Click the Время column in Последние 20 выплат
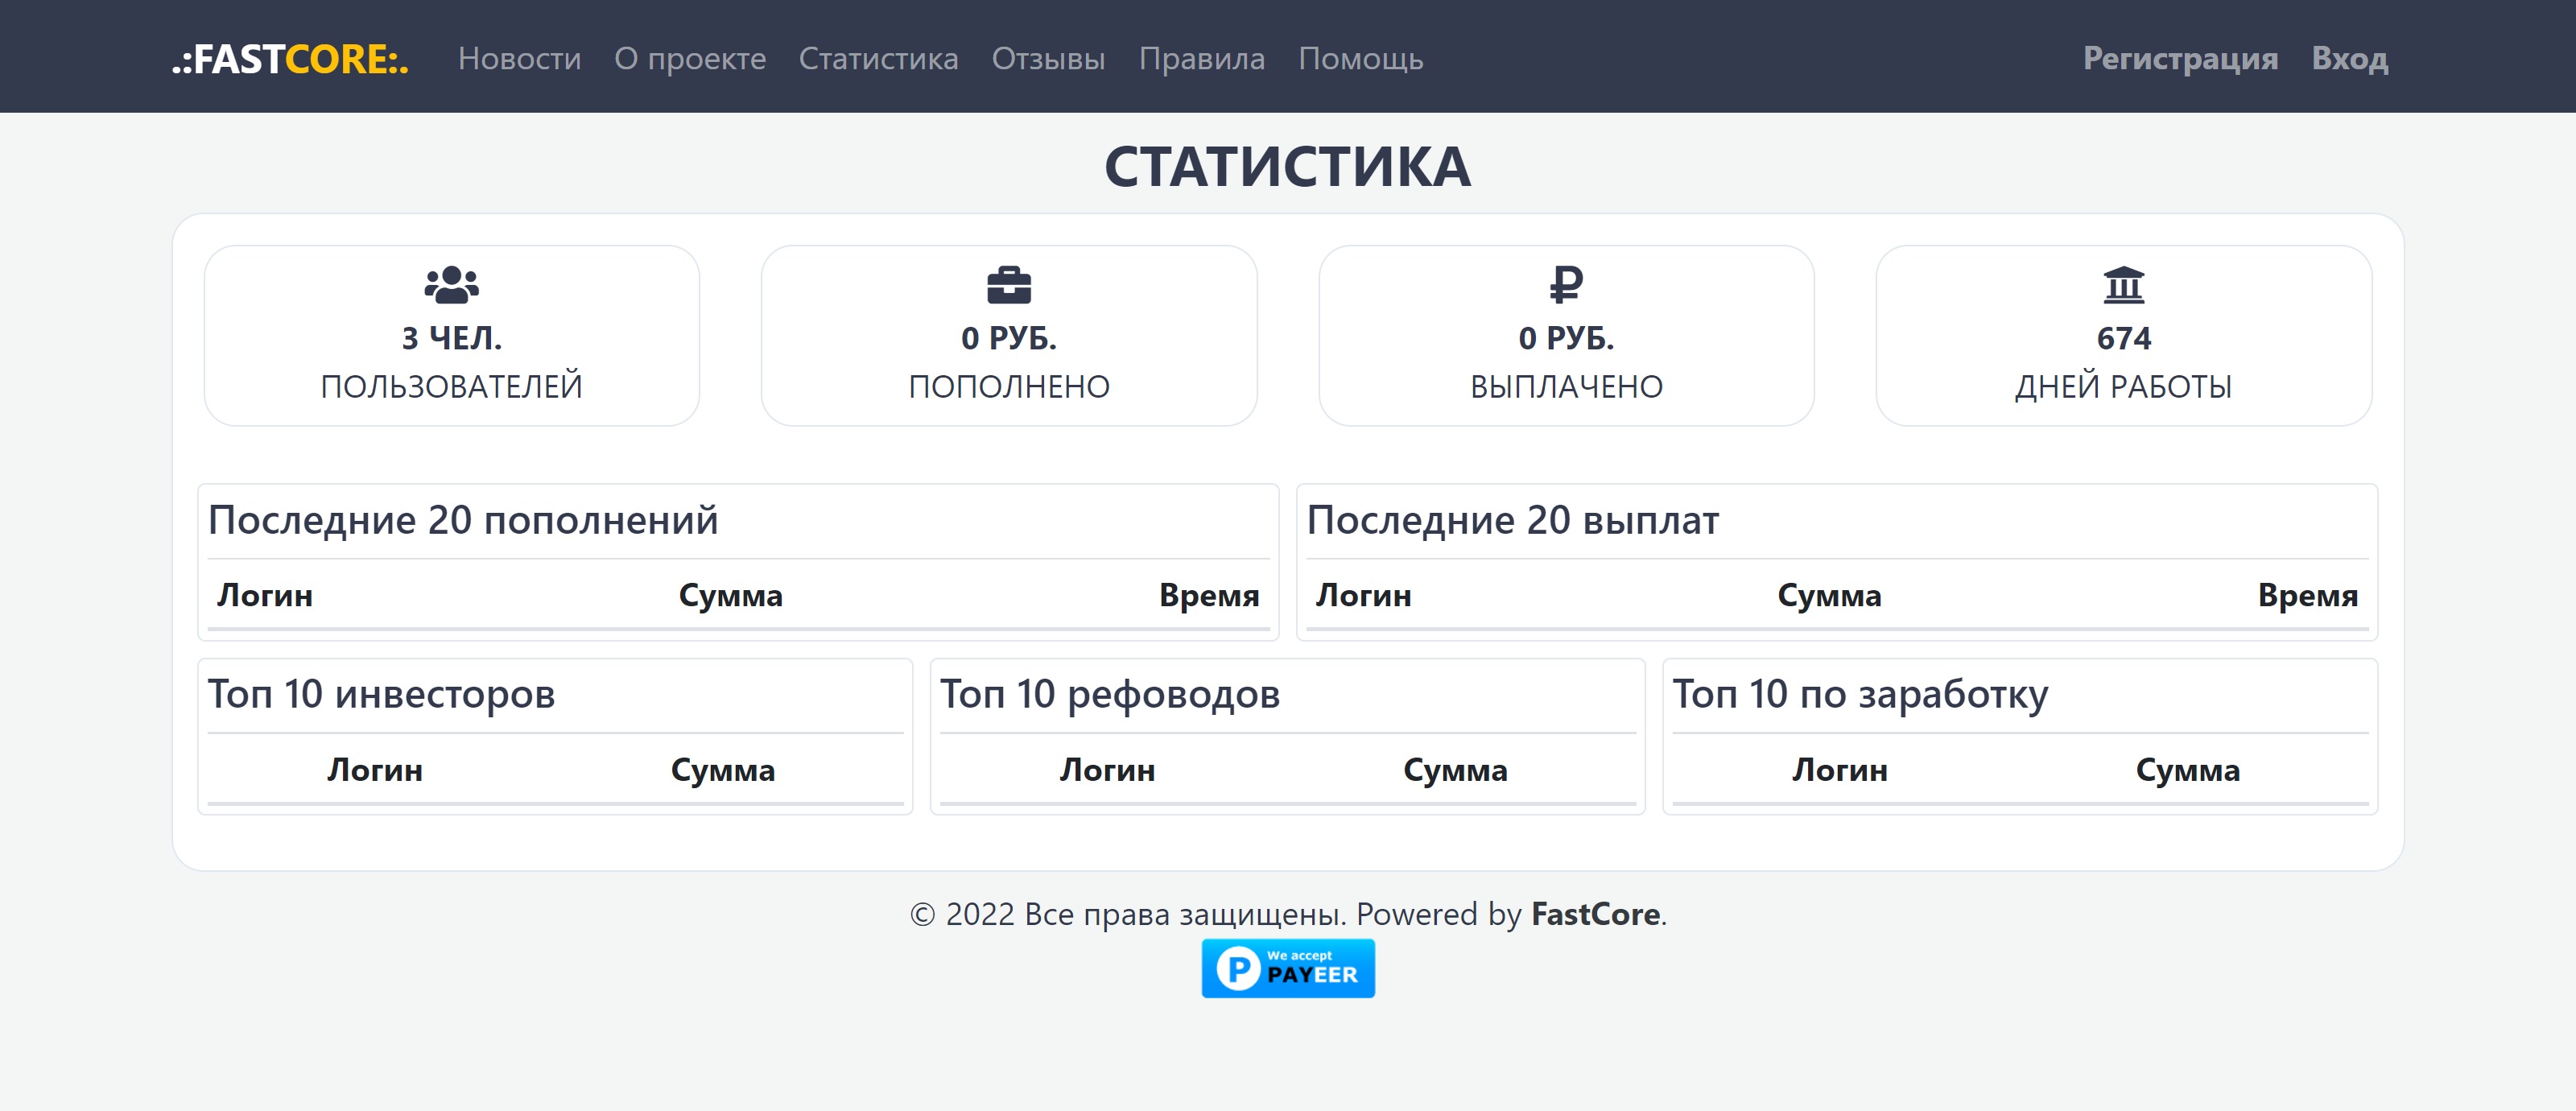Image resolution: width=2576 pixels, height=1111 pixels. [x=2307, y=596]
